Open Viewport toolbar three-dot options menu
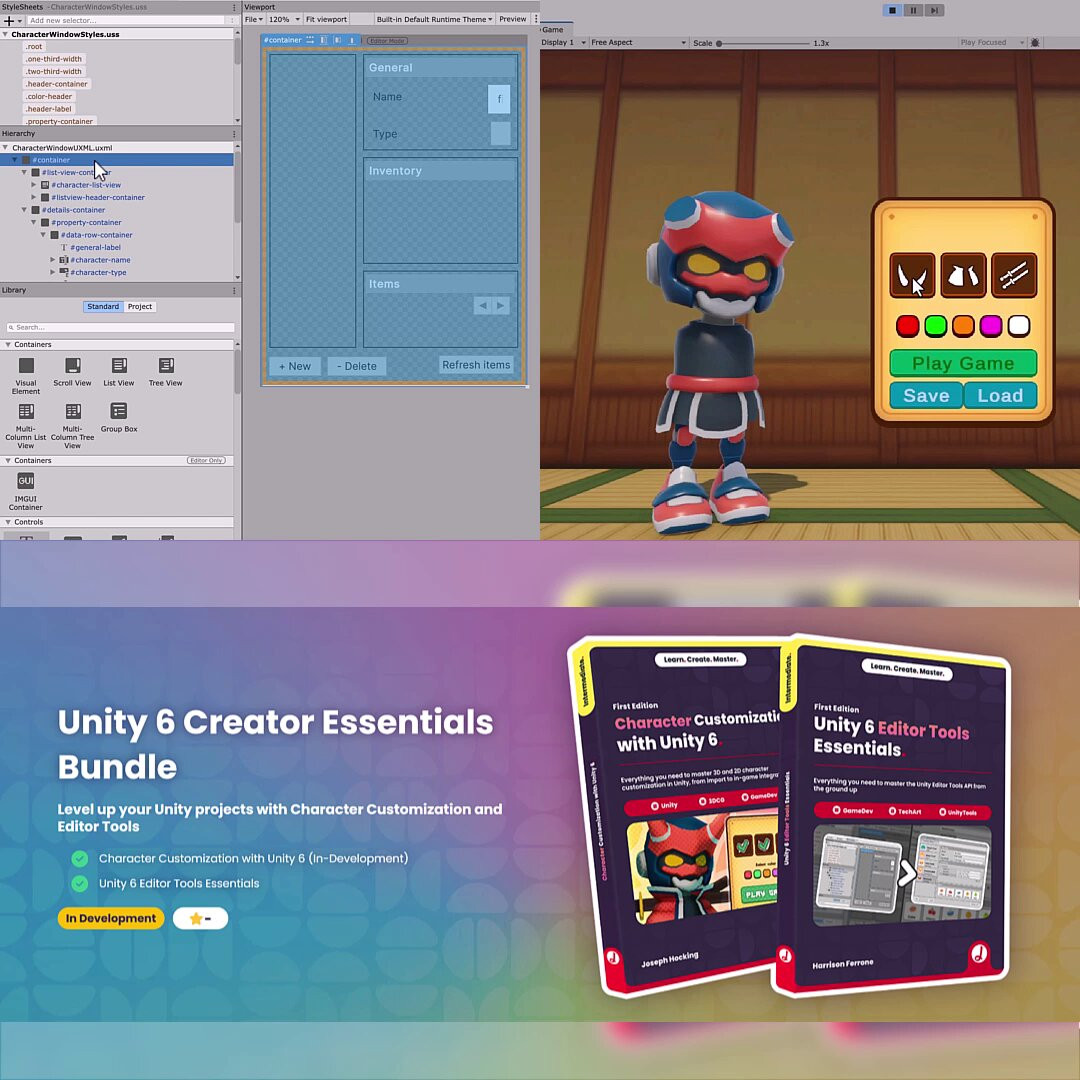This screenshot has height=1080, width=1080. [536, 19]
